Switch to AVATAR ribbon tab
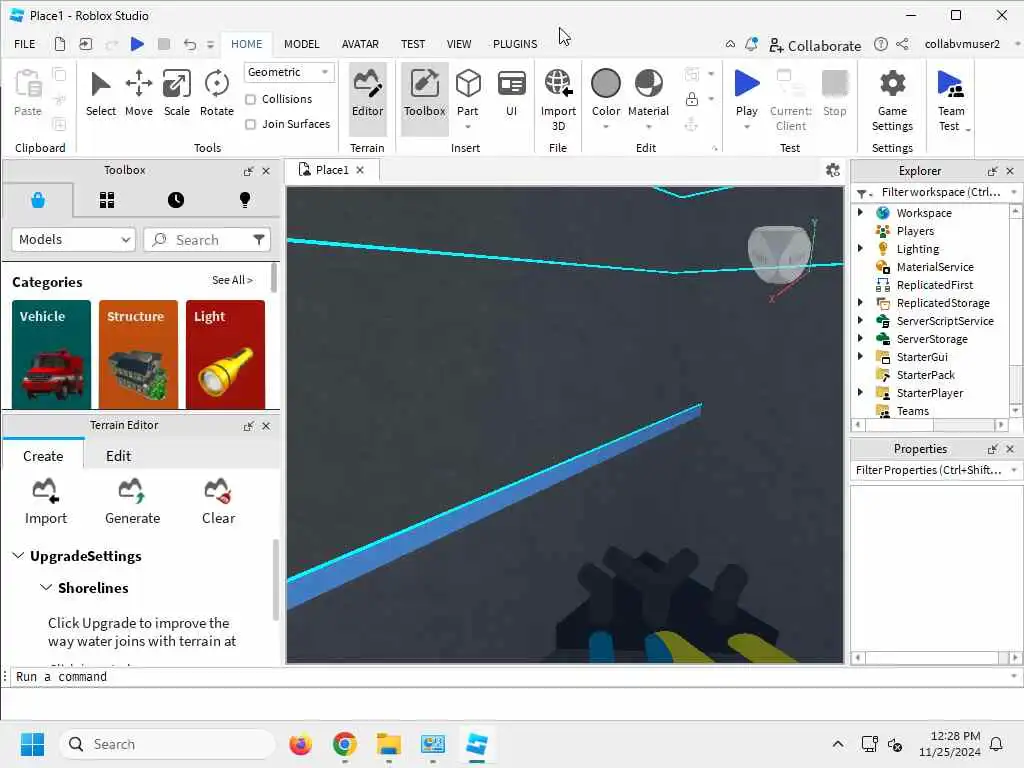 pos(360,44)
